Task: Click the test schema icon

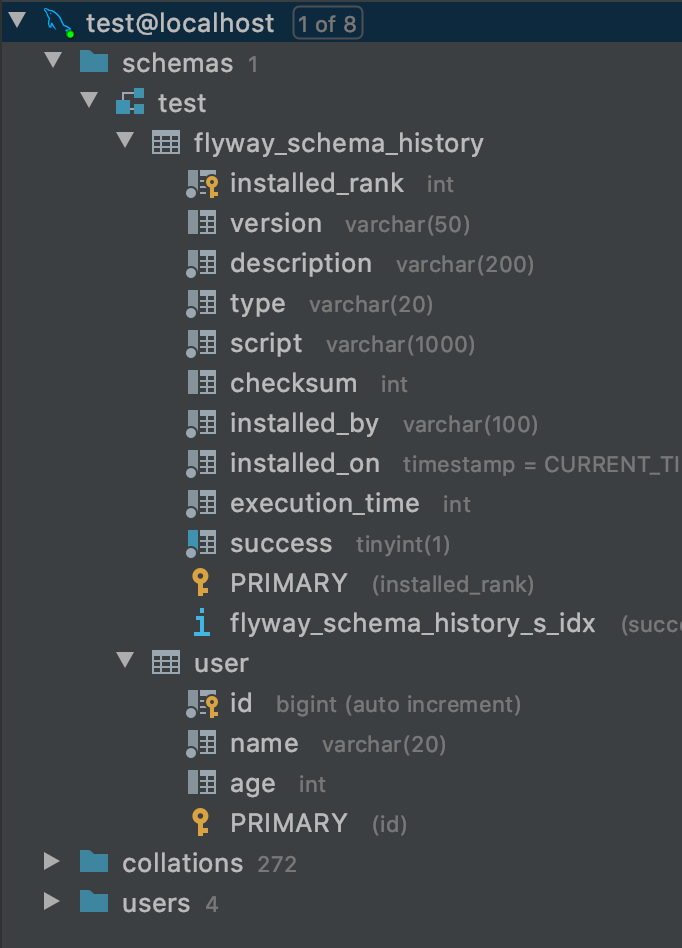Action: click(x=129, y=102)
